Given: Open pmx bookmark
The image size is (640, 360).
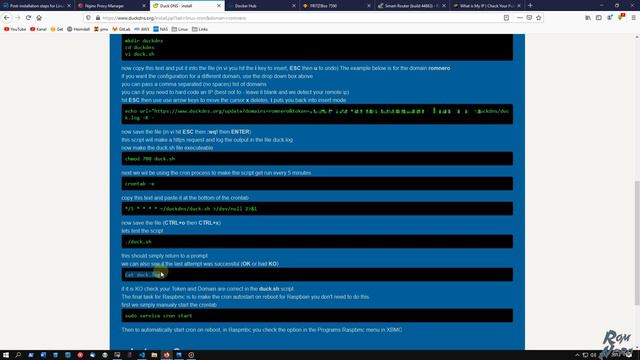Looking at the screenshot, I should (x=101, y=29).
